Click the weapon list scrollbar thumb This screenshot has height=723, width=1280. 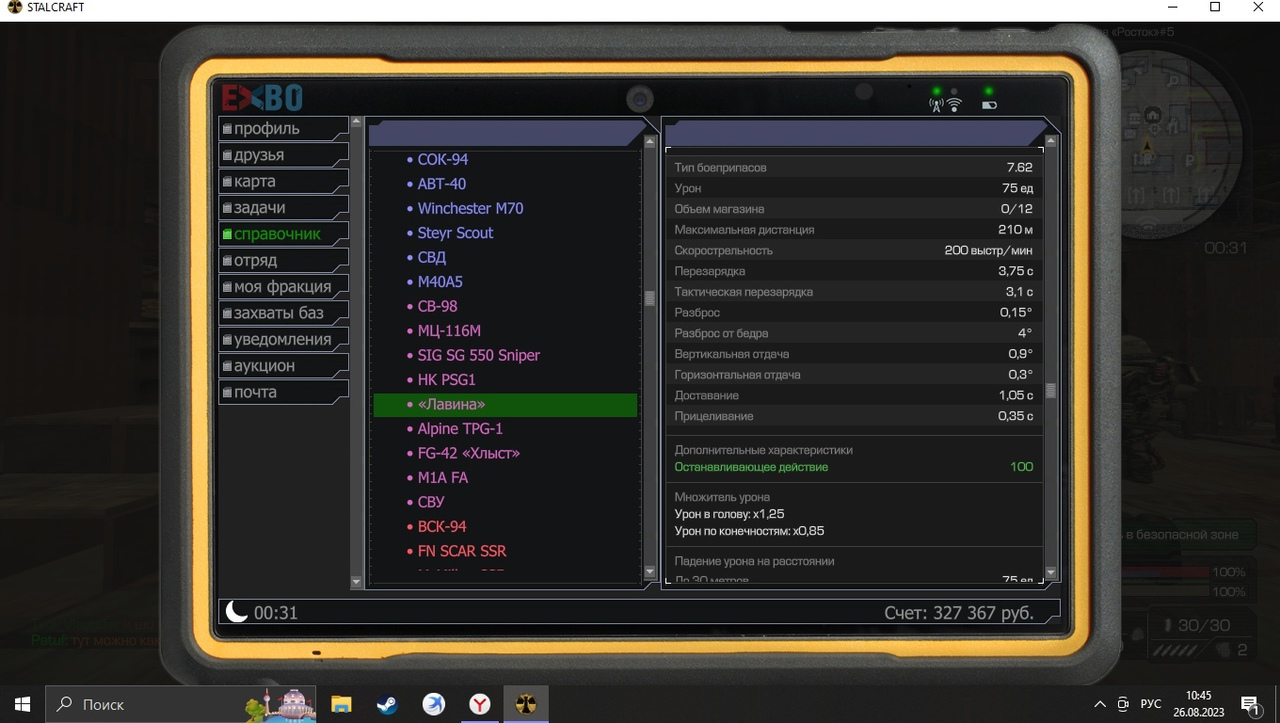coord(650,298)
